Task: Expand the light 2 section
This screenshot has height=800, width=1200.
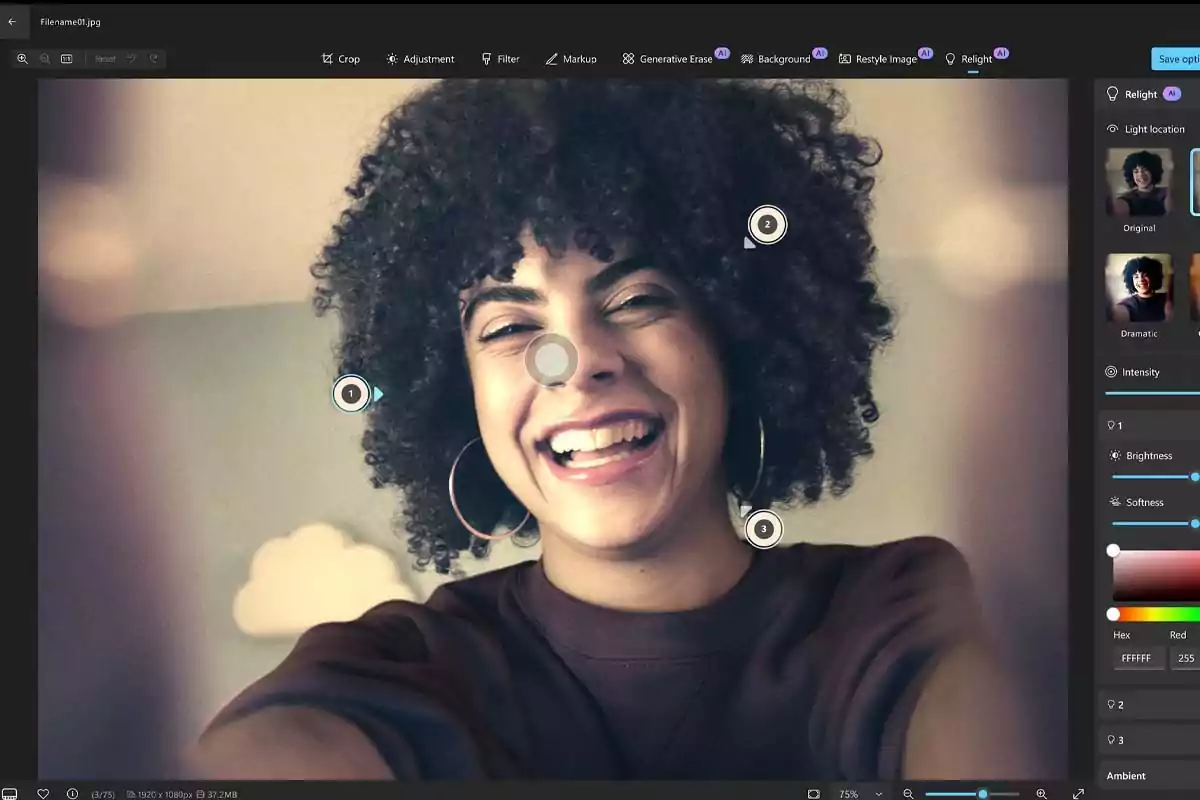Action: coord(1150,704)
